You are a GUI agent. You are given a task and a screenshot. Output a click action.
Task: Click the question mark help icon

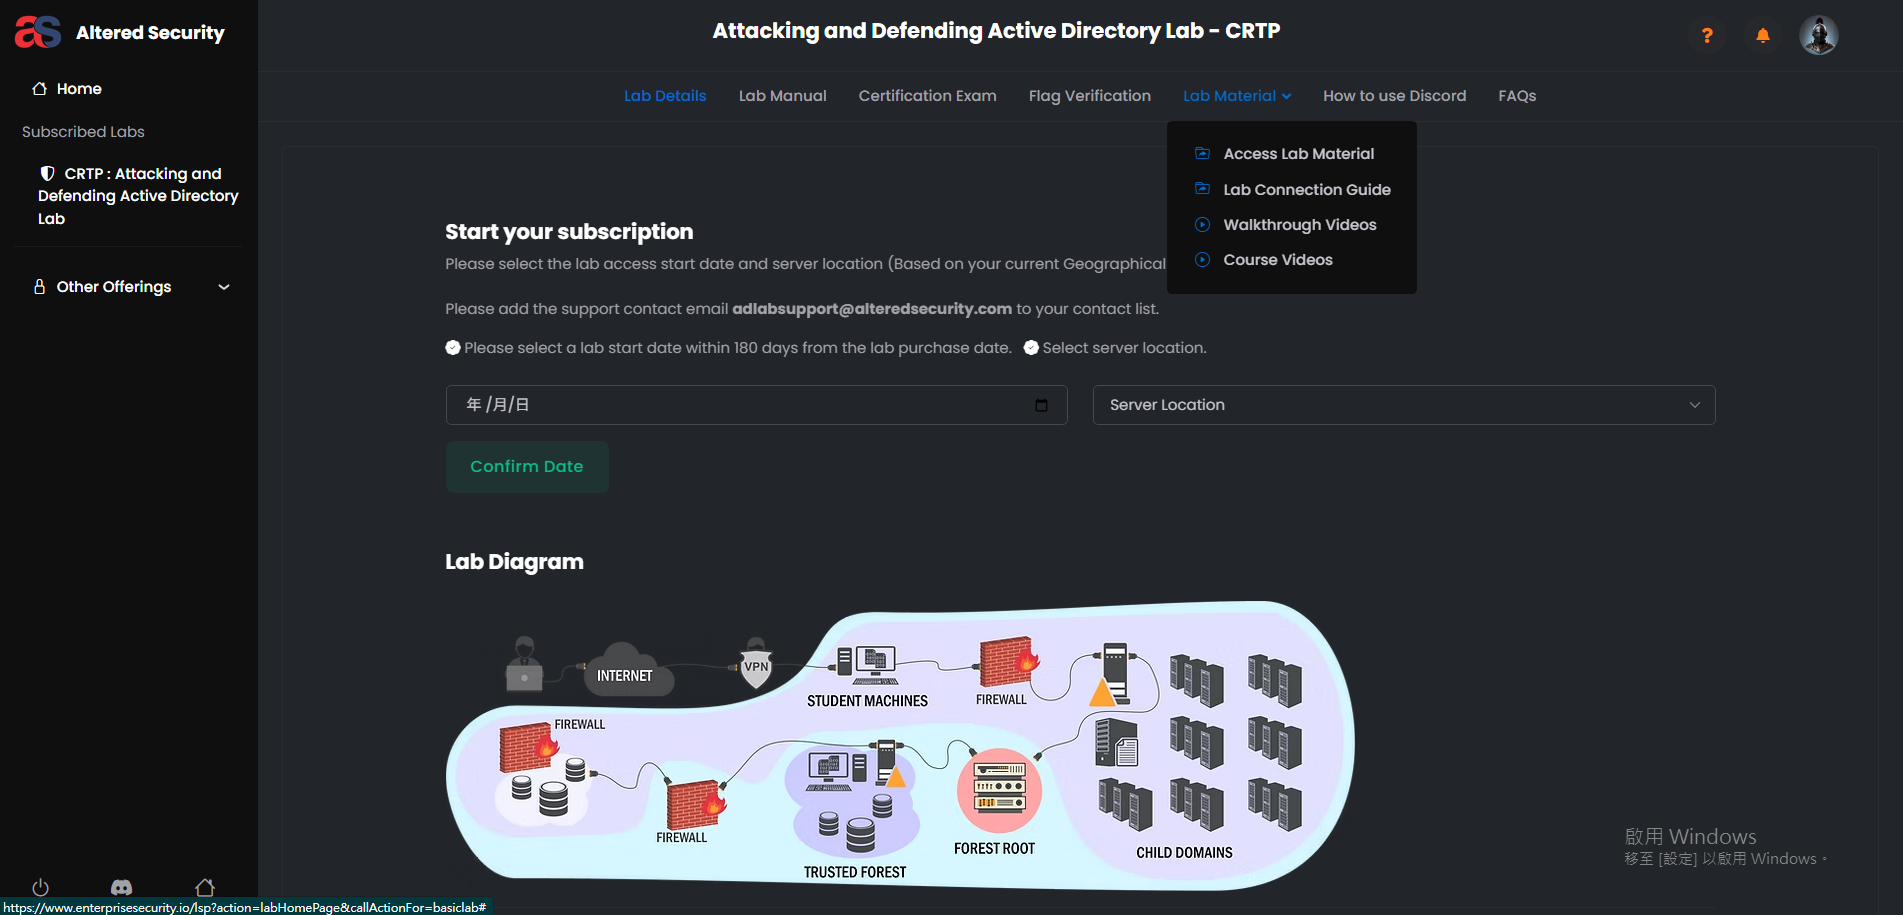[1707, 36]
